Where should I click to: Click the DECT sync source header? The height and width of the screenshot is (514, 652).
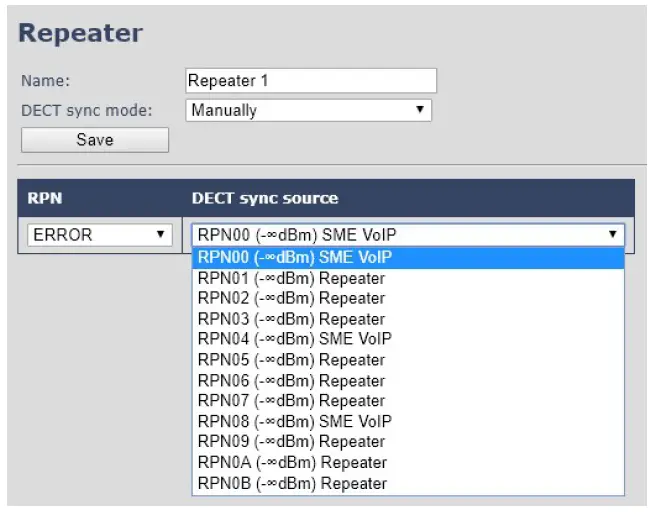(265, 198)
